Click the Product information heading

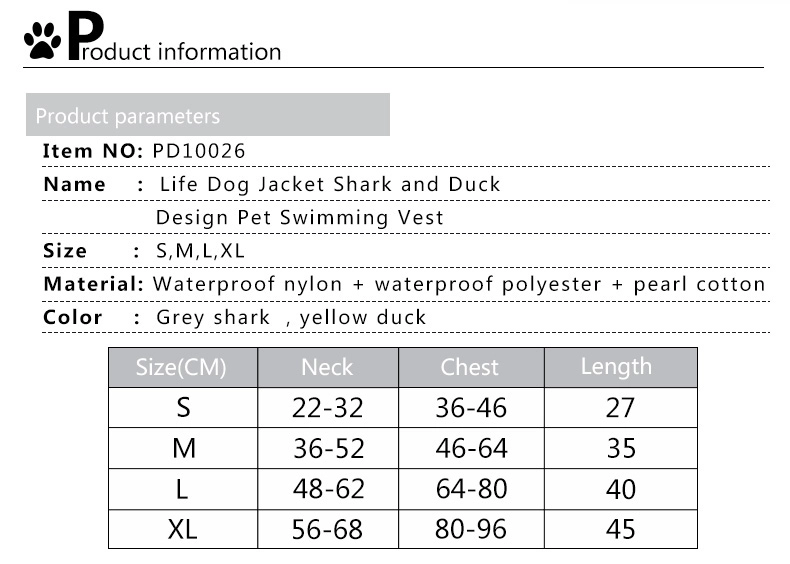pos(174,37)
